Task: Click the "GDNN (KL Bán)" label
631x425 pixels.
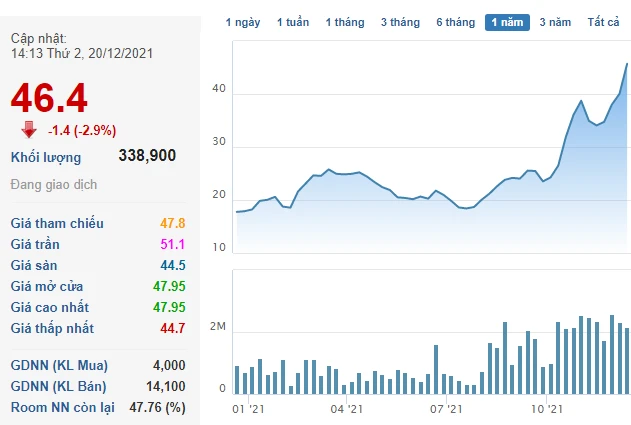Action: tap(59, 386)
